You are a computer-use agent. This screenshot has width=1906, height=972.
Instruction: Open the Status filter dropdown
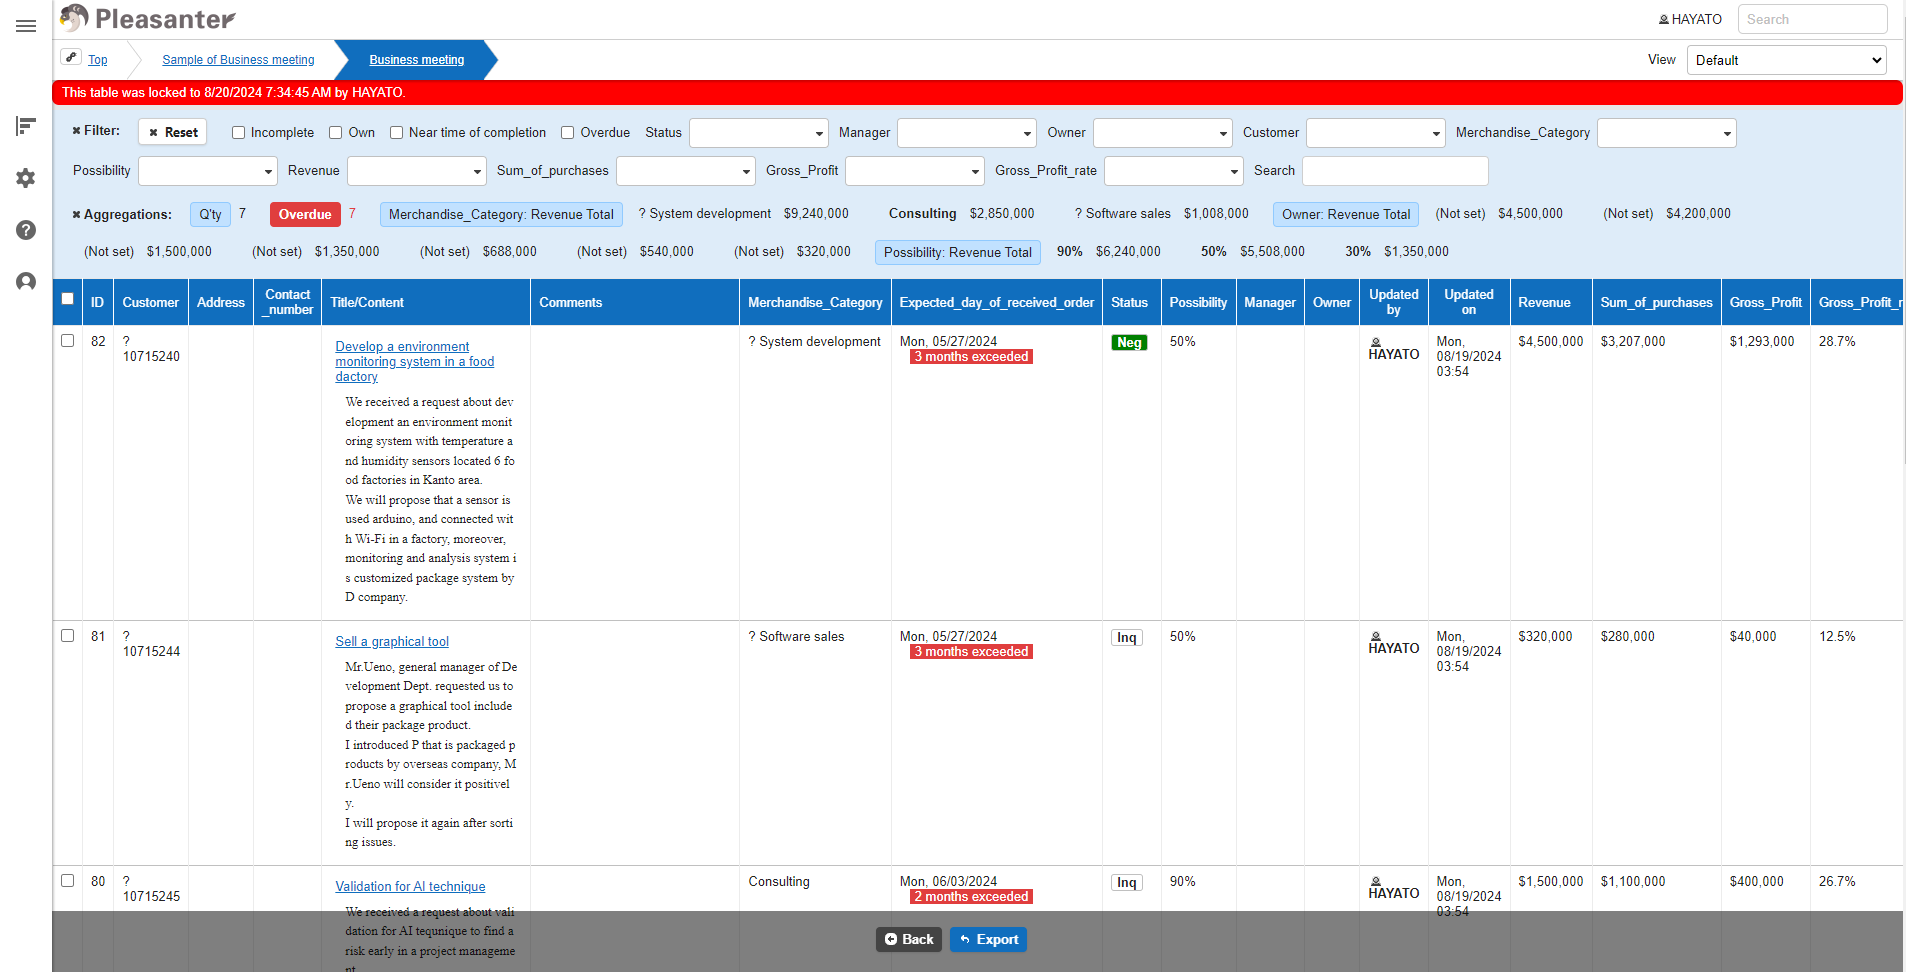pos(759,133)
